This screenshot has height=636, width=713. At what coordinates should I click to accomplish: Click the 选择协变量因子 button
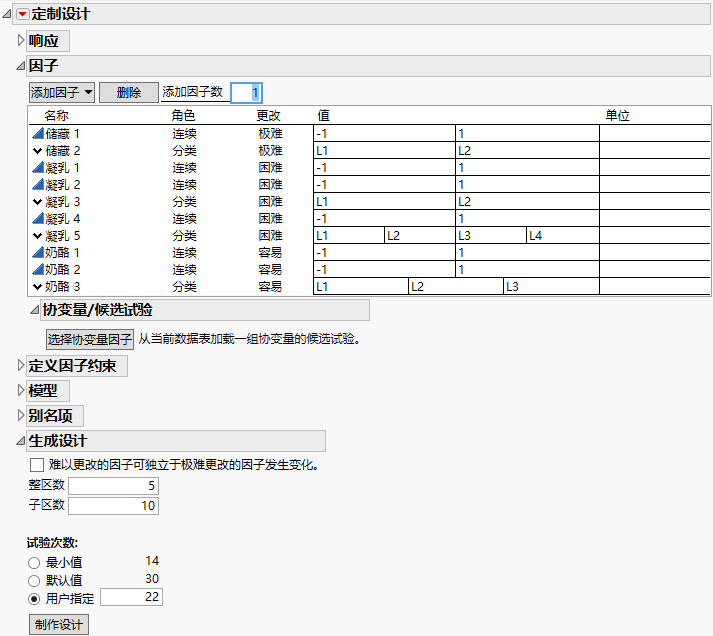[x=90, y=339]
